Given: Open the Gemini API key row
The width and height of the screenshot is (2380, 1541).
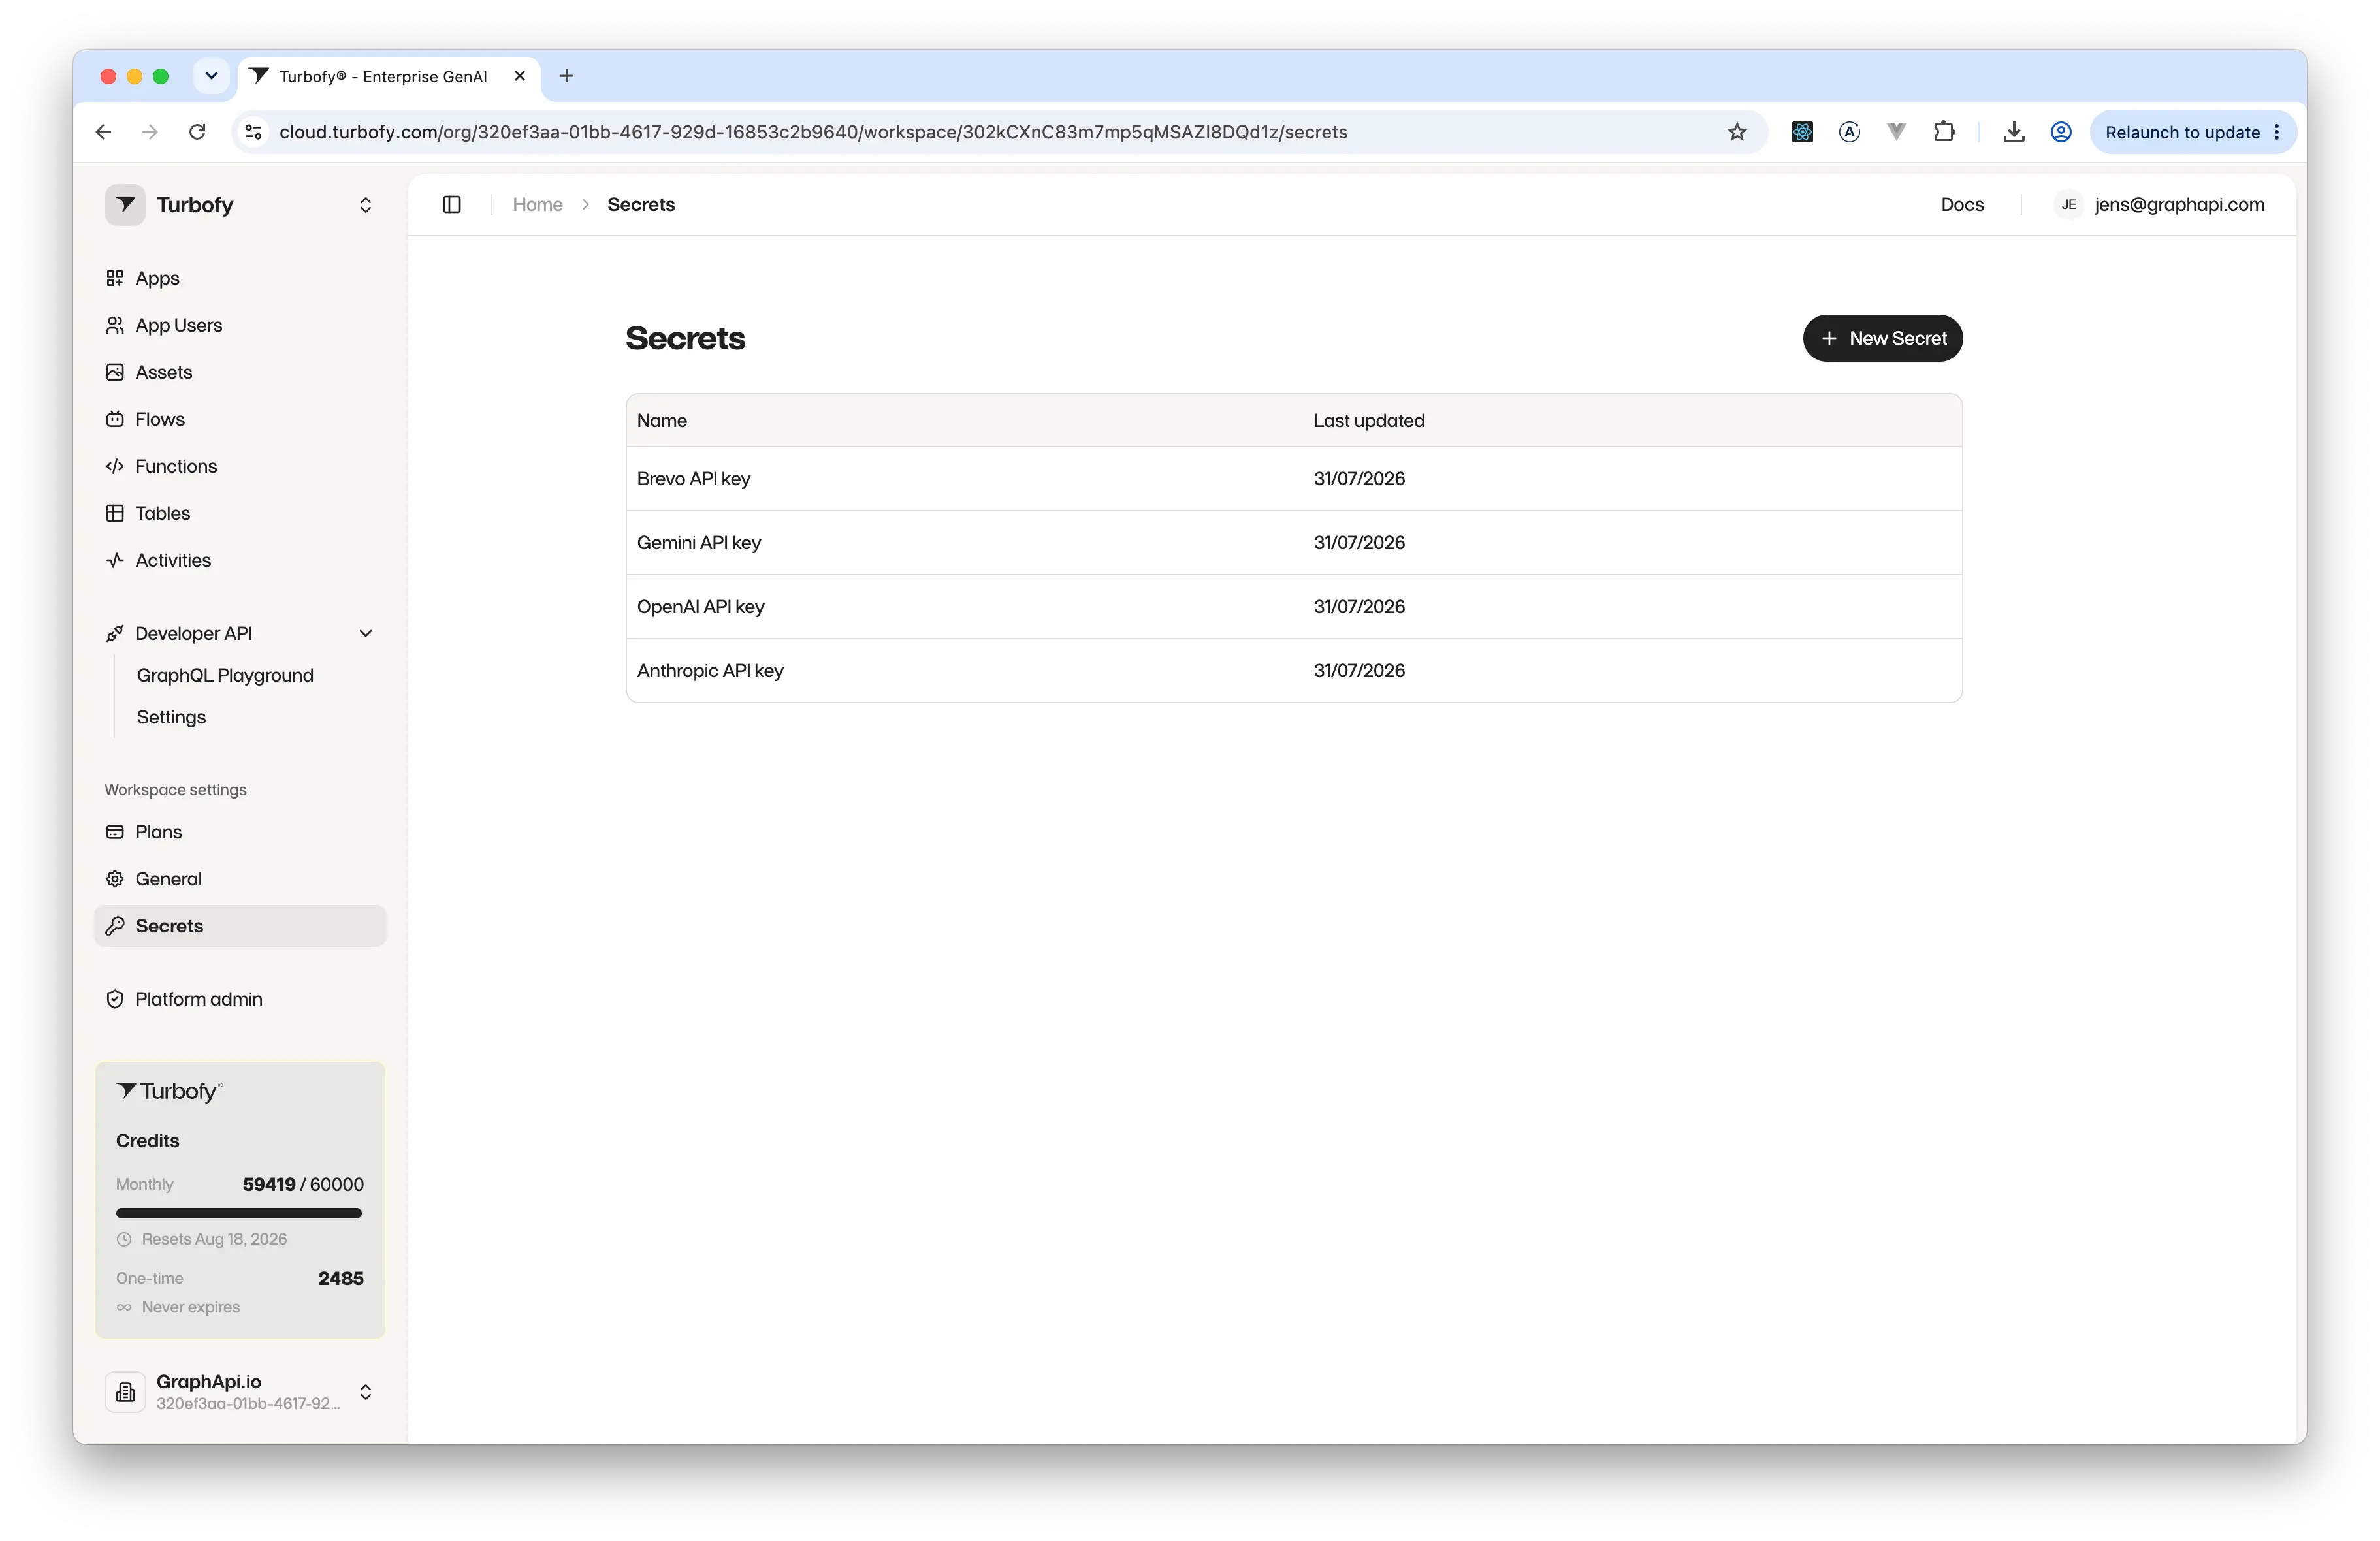Looking at the screenshot, I should tap(1294, 543).
